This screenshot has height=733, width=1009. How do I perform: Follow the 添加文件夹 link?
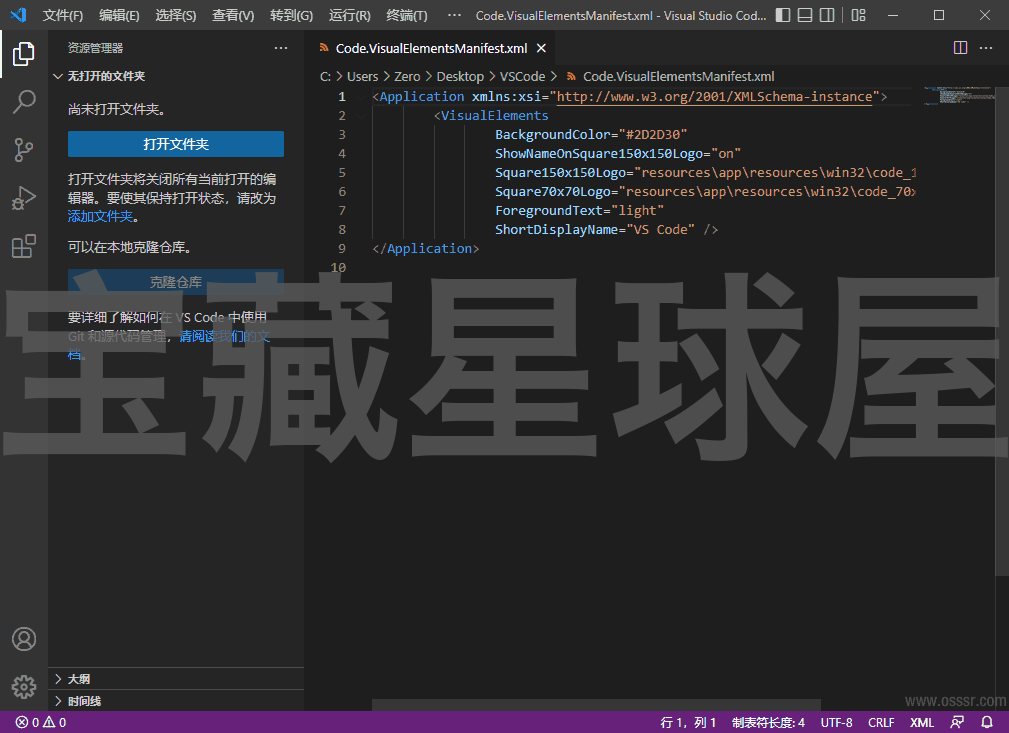(100, 216)
